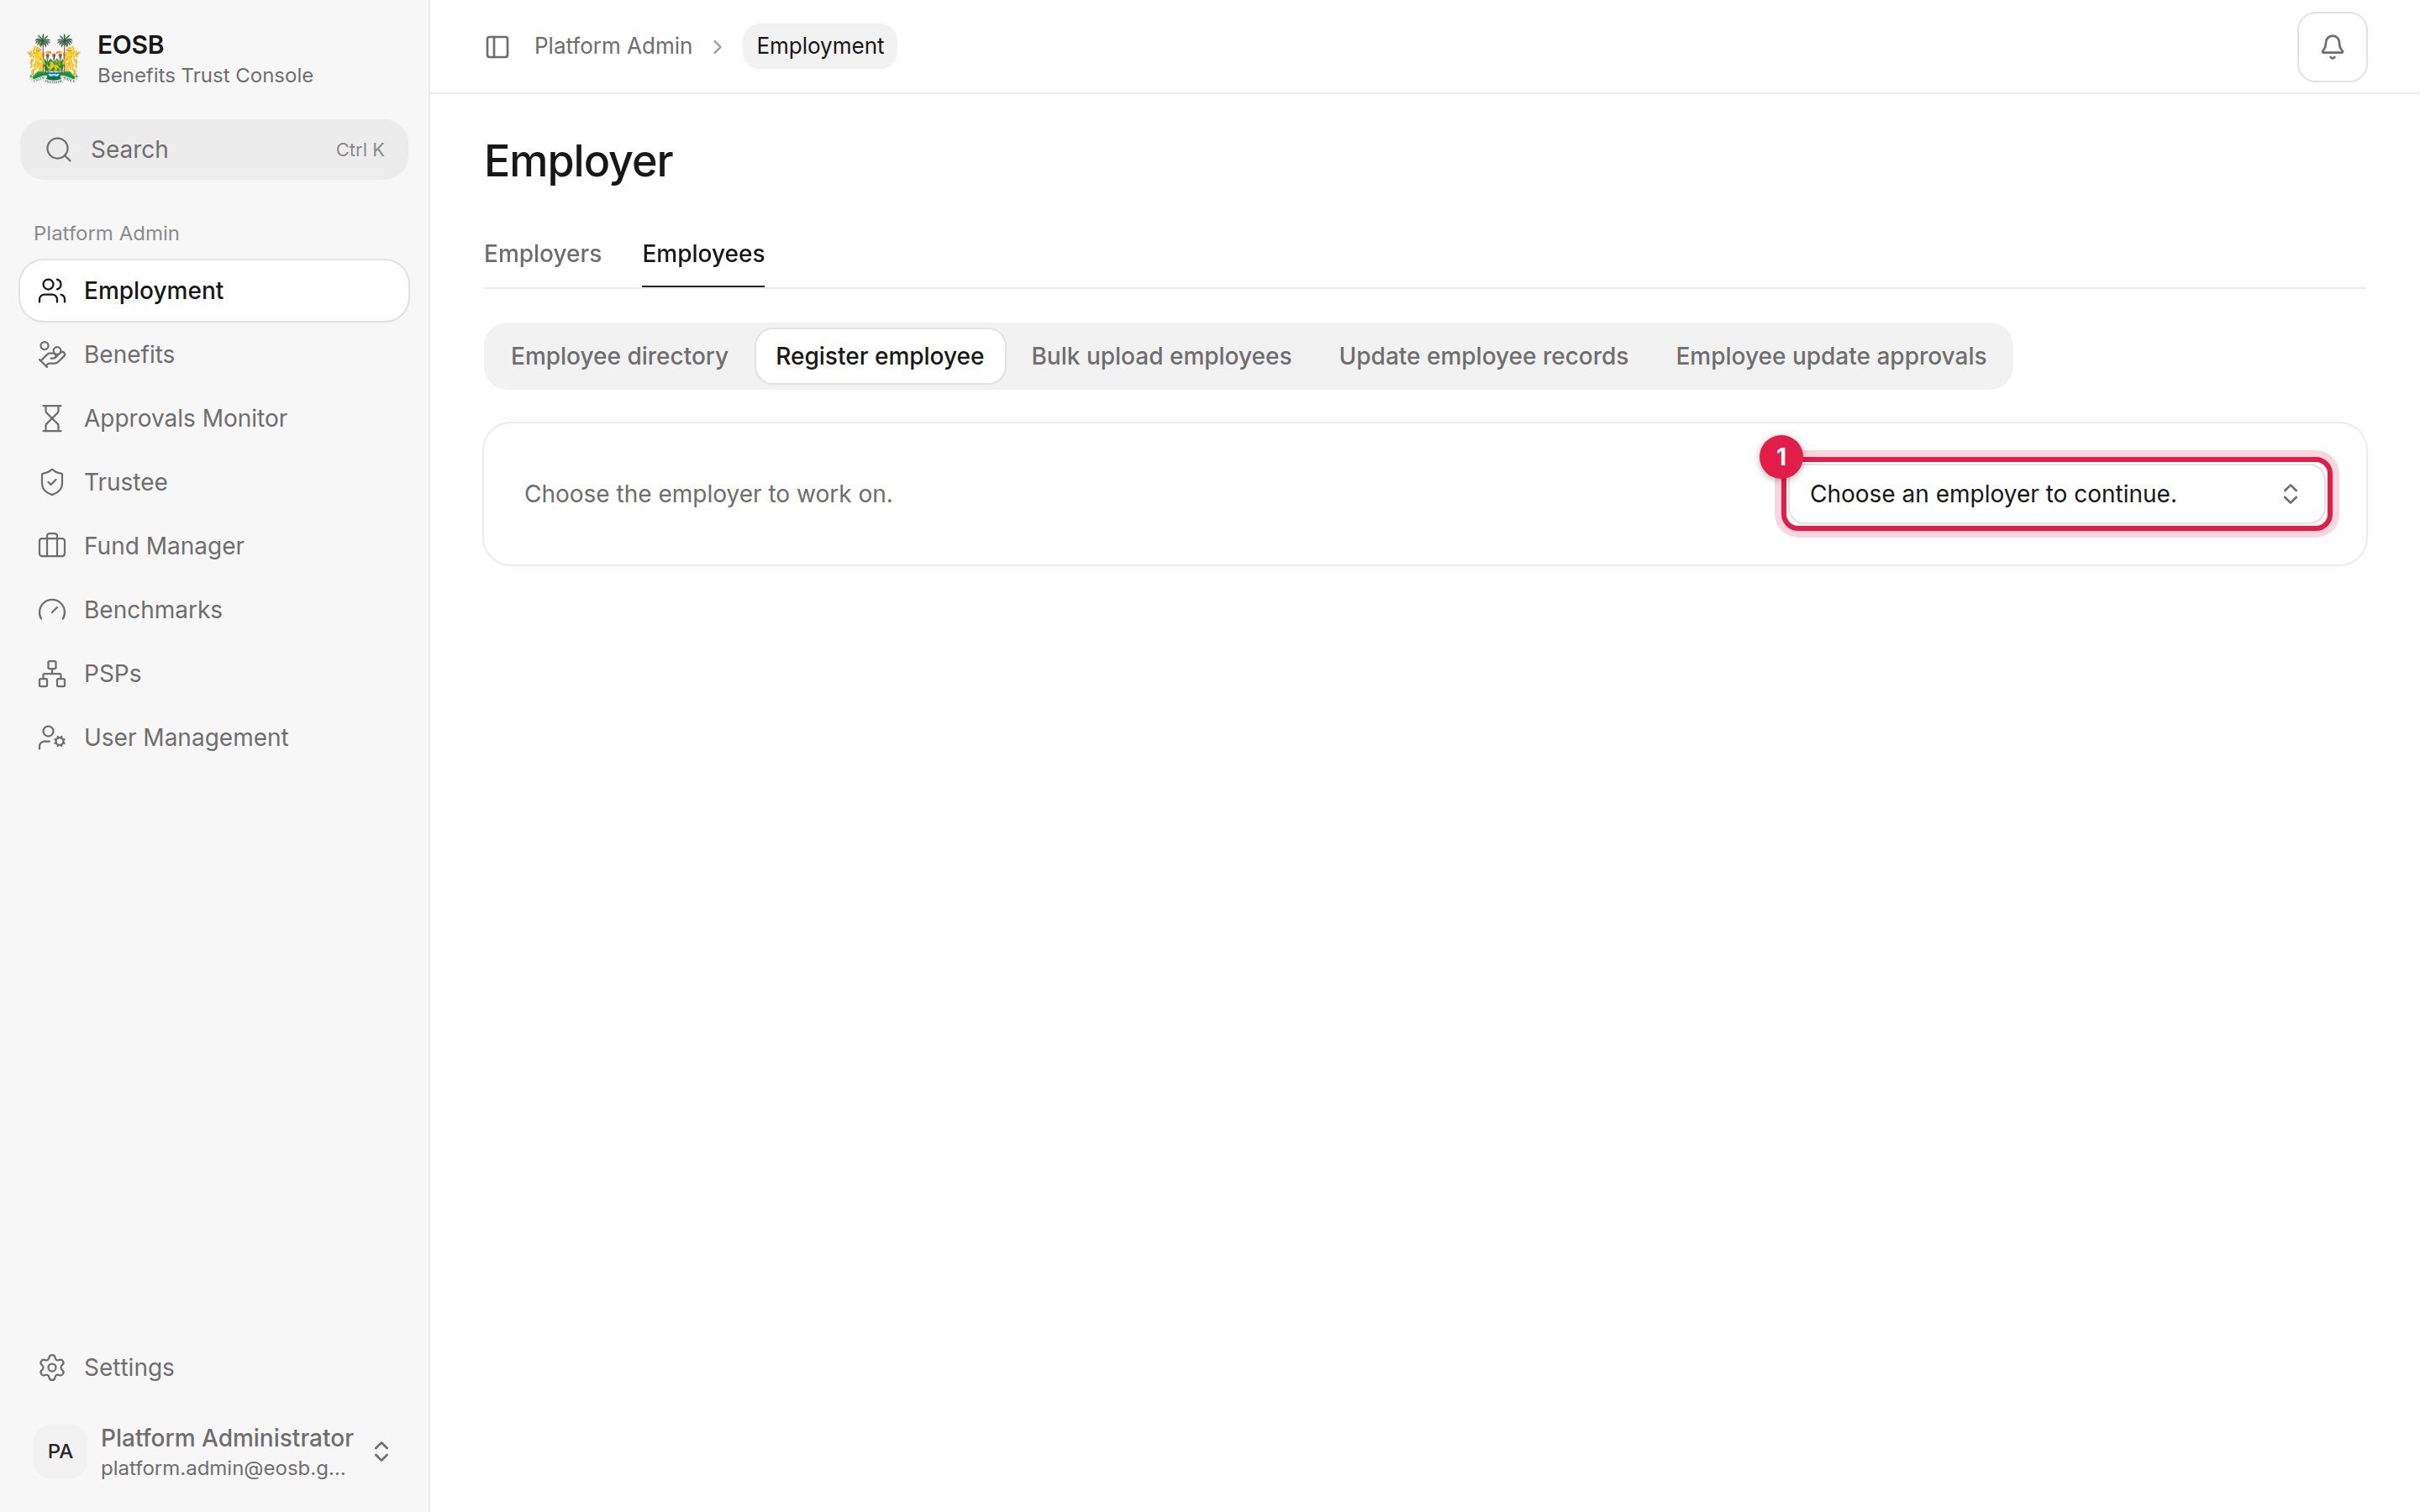This screenshot has width=2420, height=1512.
Task: Go to Bulk upload employees
Action: [1161, 356]
